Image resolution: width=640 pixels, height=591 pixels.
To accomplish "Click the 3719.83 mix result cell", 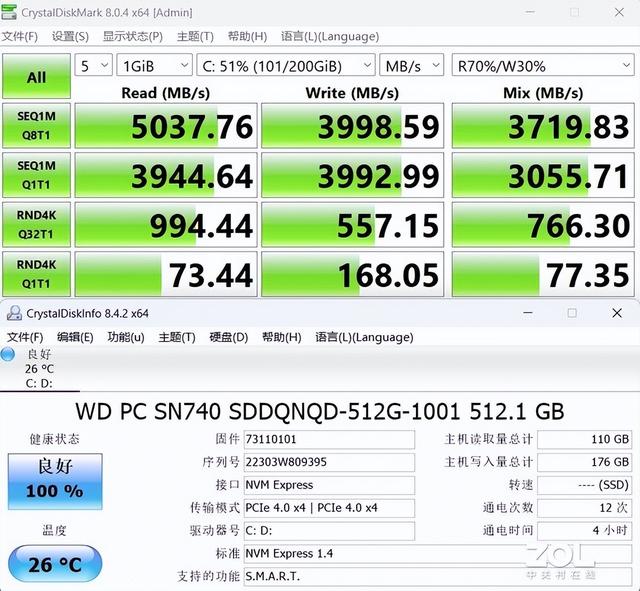I will (543, 125).
